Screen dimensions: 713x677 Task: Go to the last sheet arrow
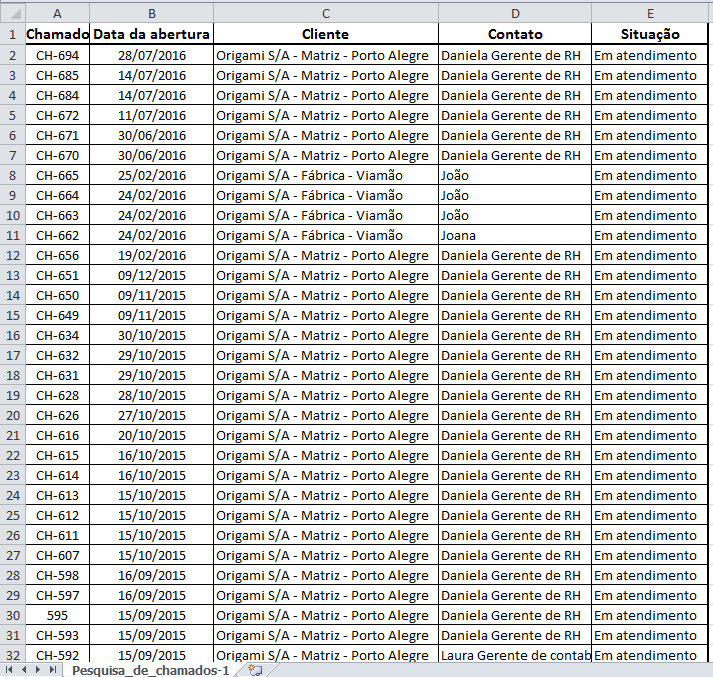(53, 669)
